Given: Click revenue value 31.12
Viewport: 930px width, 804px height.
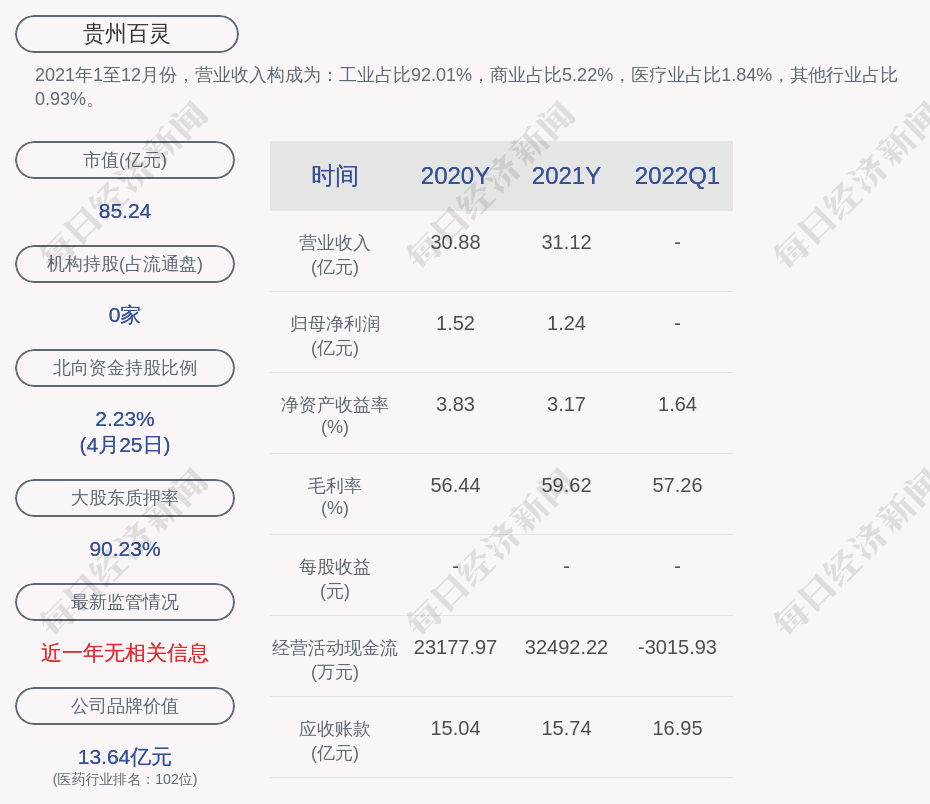Looking at the screenshot, I should coord(566,243).
